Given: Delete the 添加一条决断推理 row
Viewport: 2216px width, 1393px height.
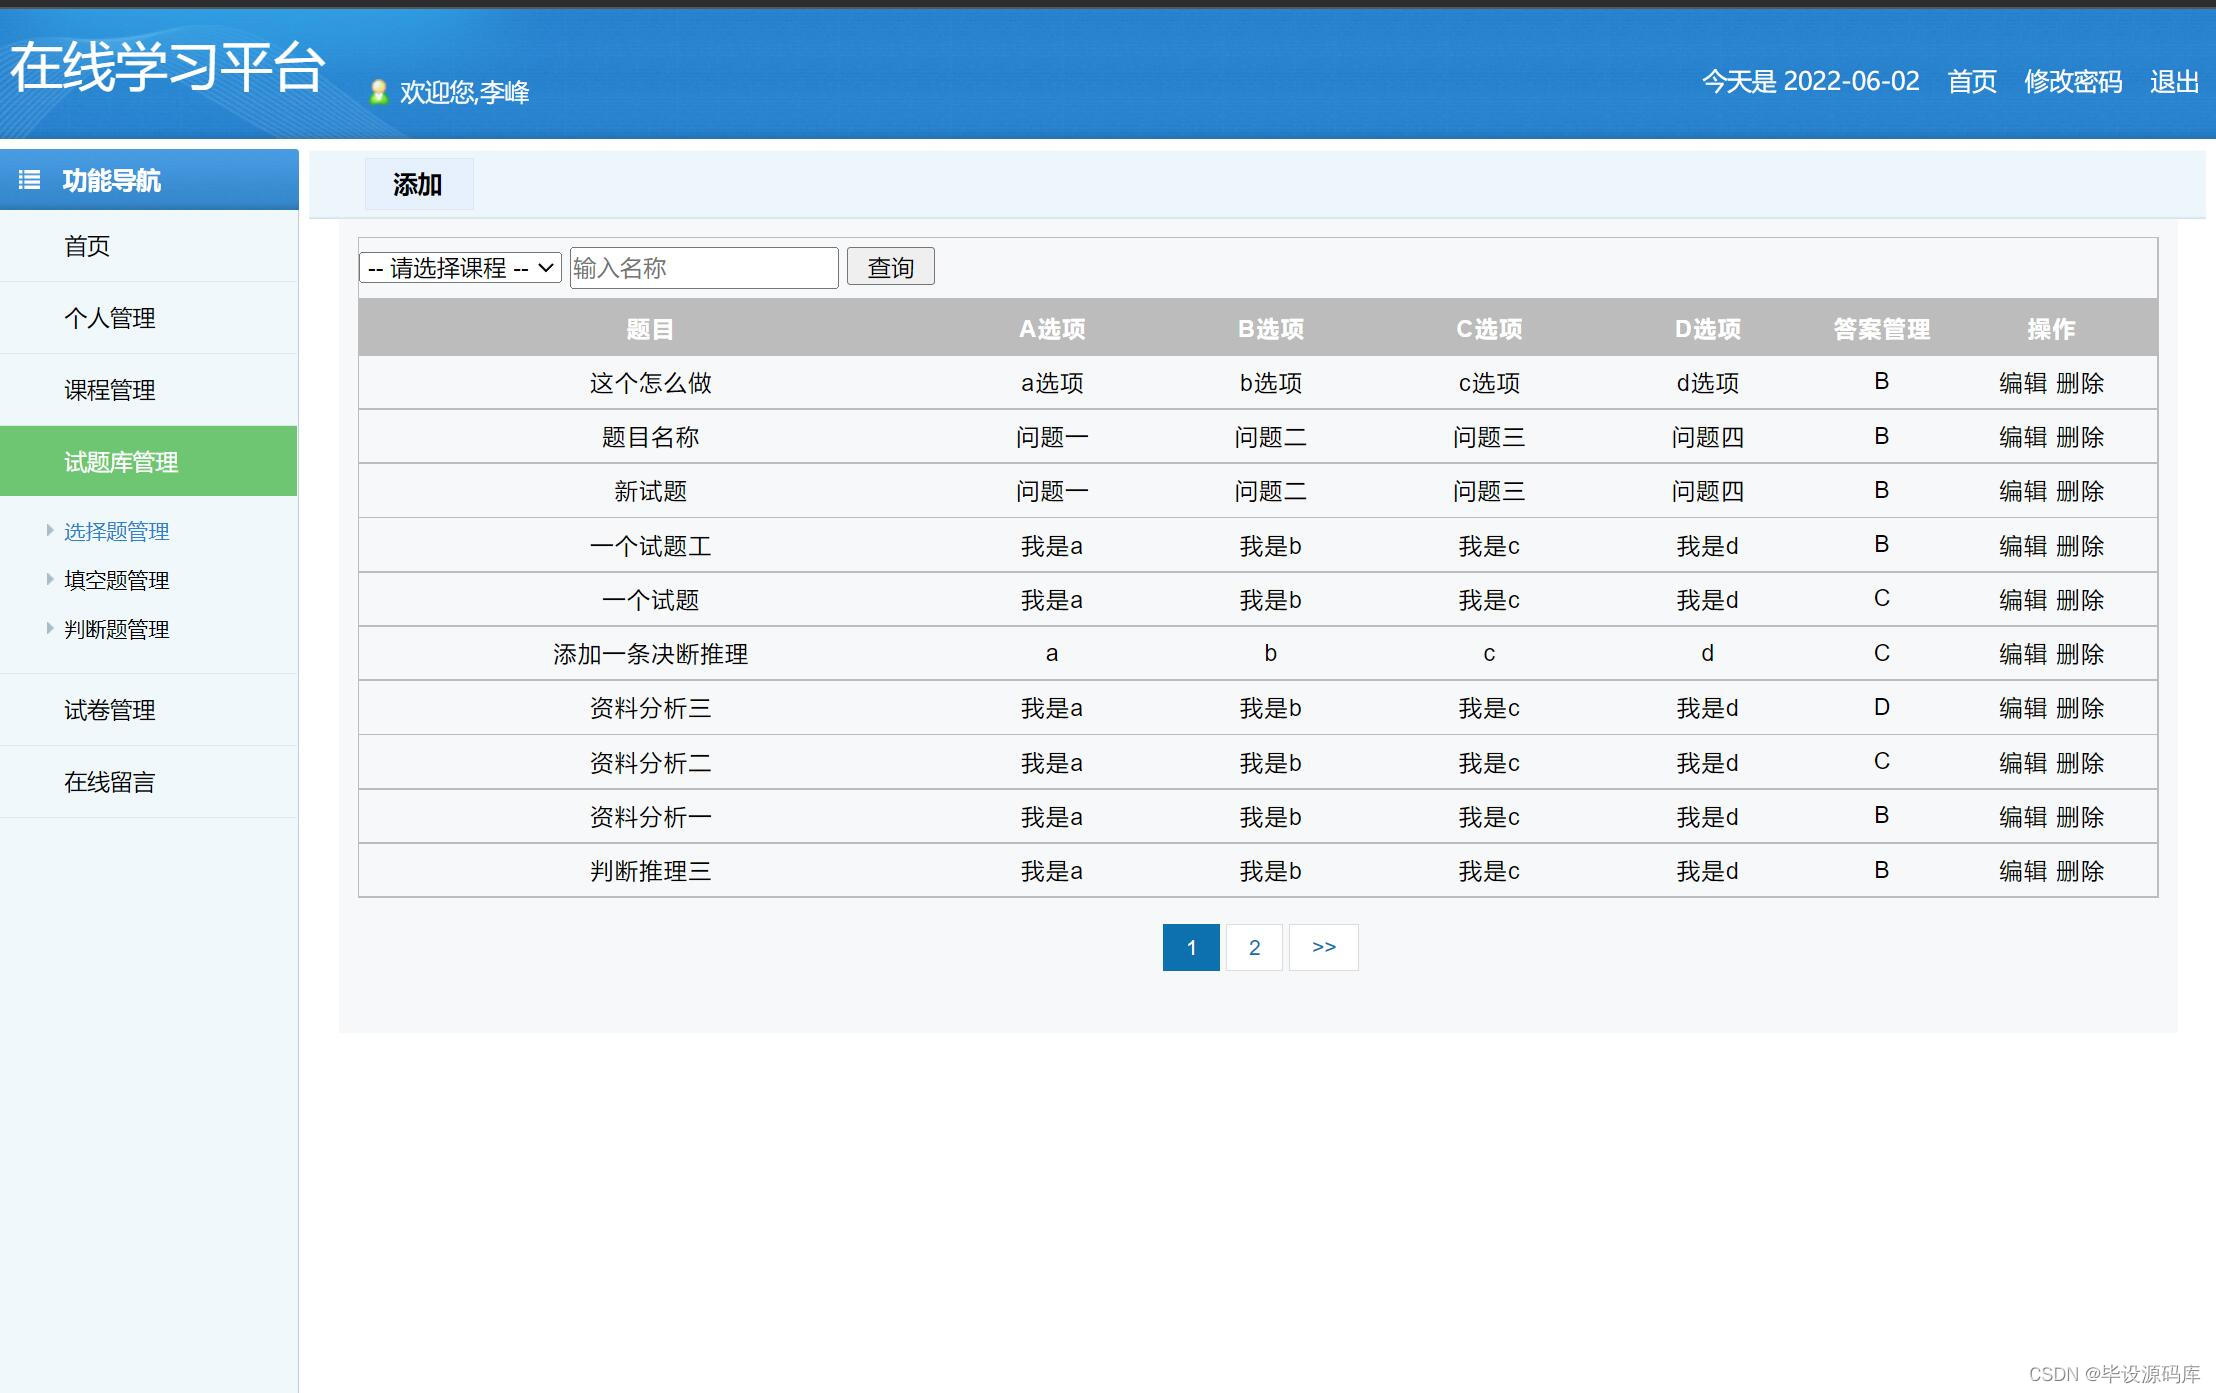Looking at the screenshot, I should pyautogui.click(x=2080, y=654).
